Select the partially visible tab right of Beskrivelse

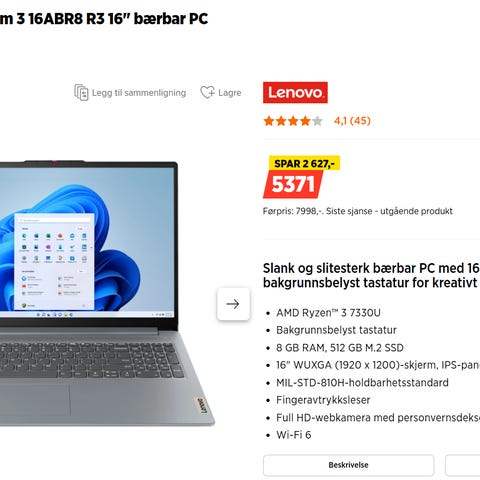click(463, 465)
